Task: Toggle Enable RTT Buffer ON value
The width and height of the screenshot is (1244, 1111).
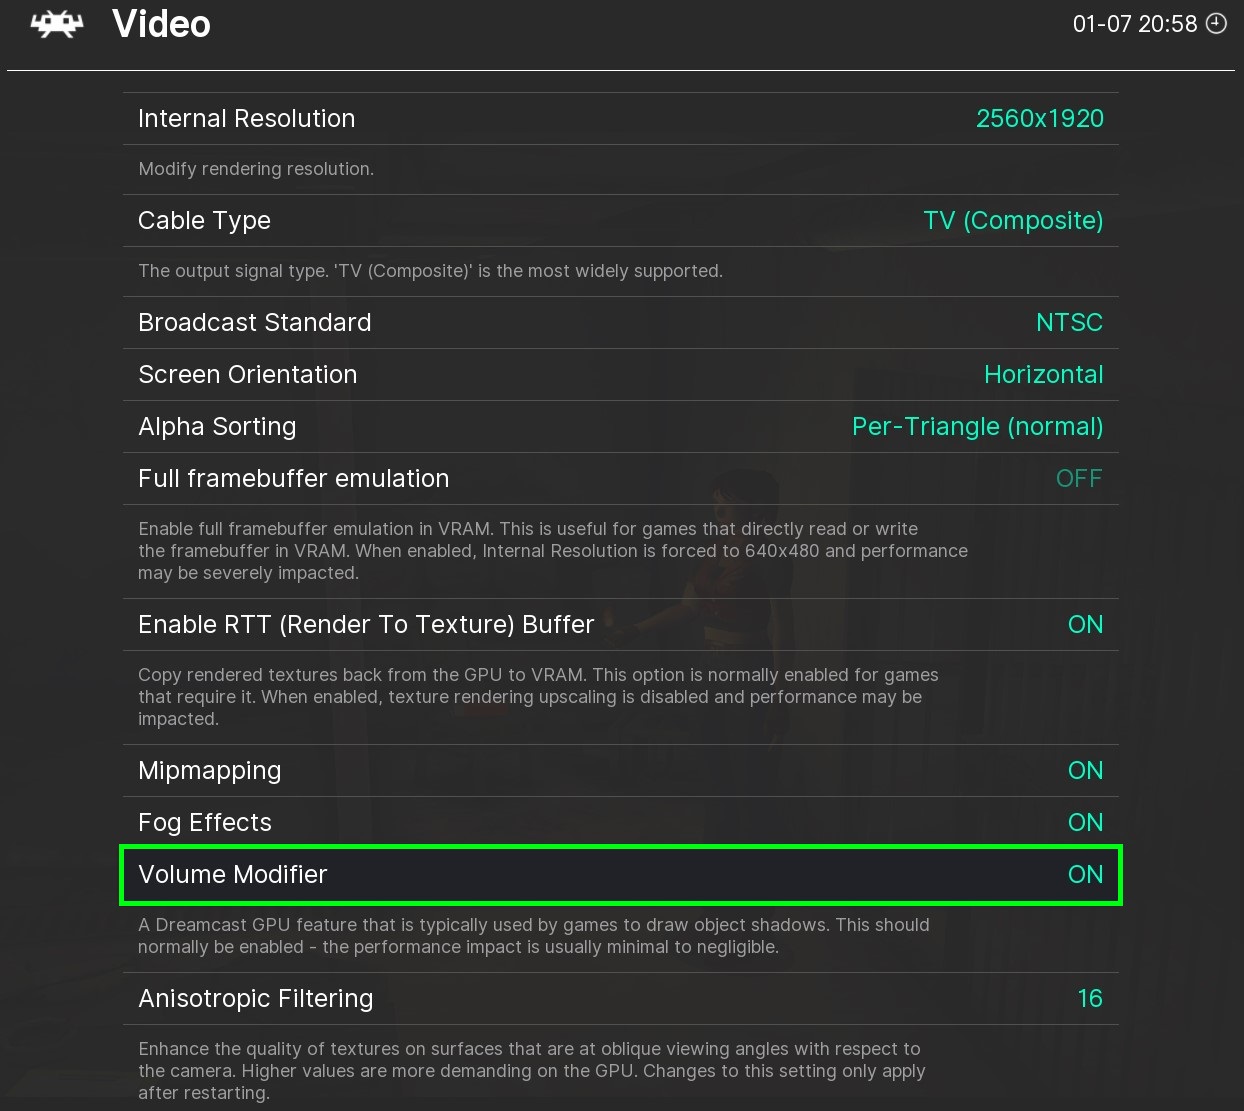Action: [x=1085, y=625]
